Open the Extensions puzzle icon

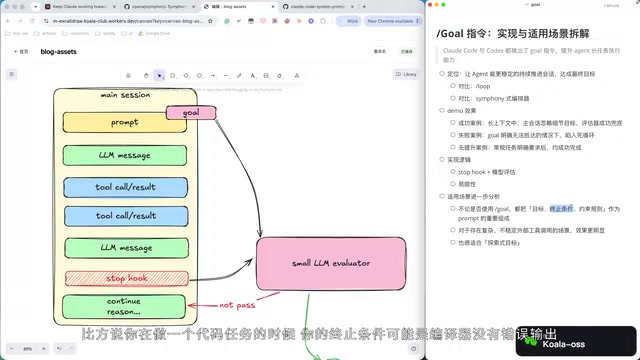pyautogui.click(x=323, y=21)
